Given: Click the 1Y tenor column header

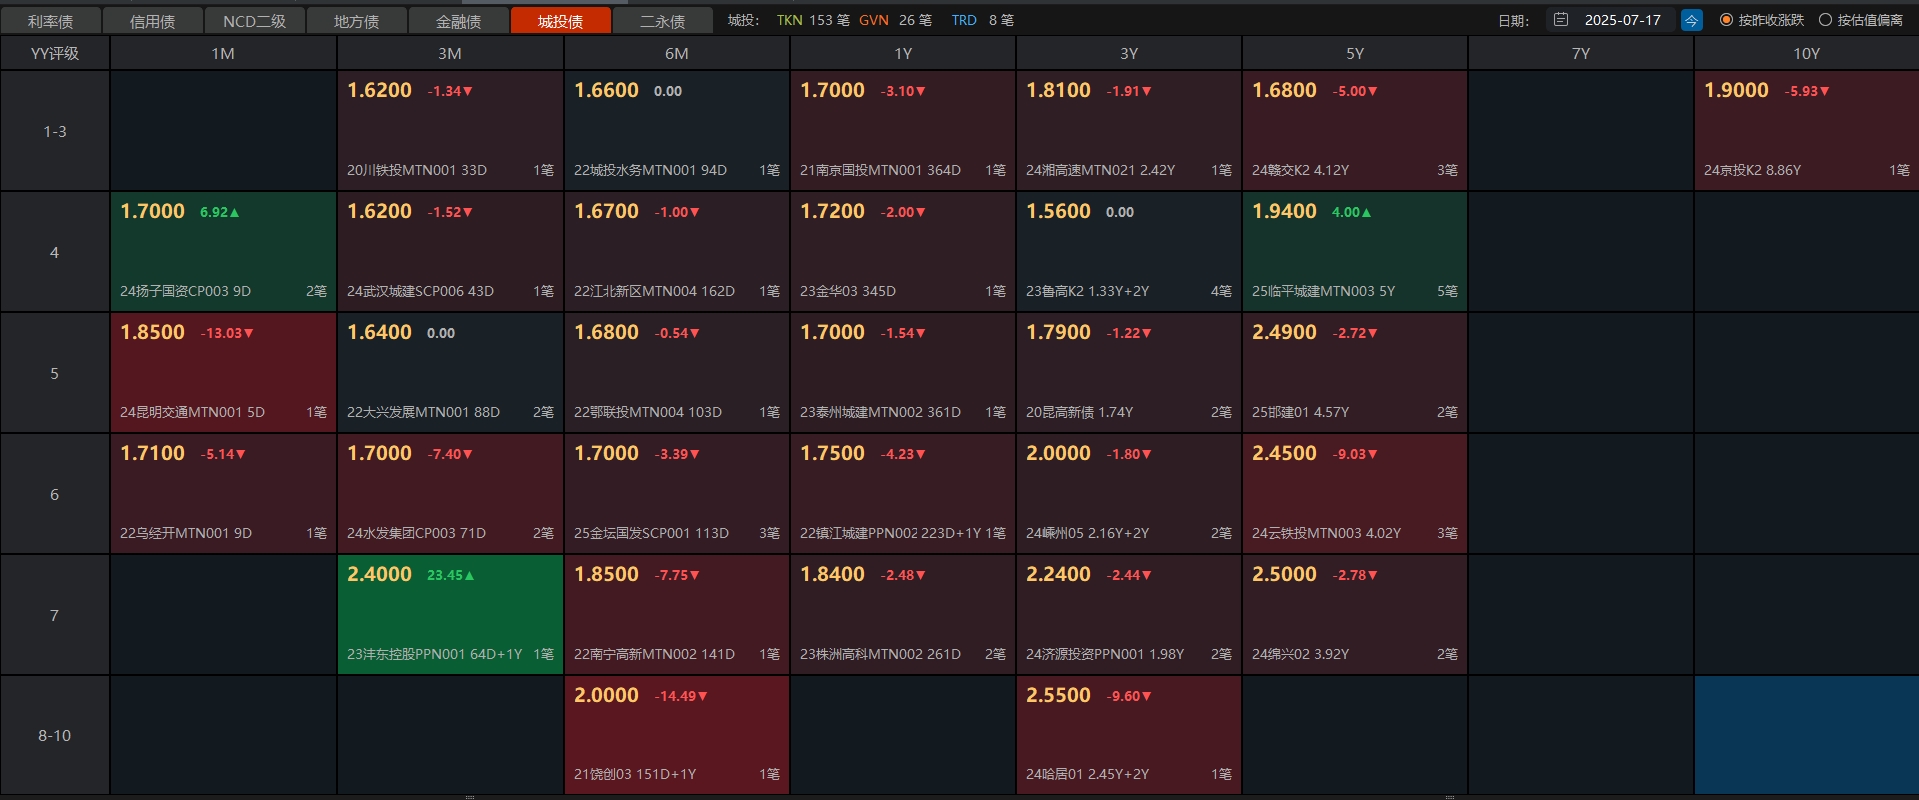Looking at the screenshot, I should 903,53.
